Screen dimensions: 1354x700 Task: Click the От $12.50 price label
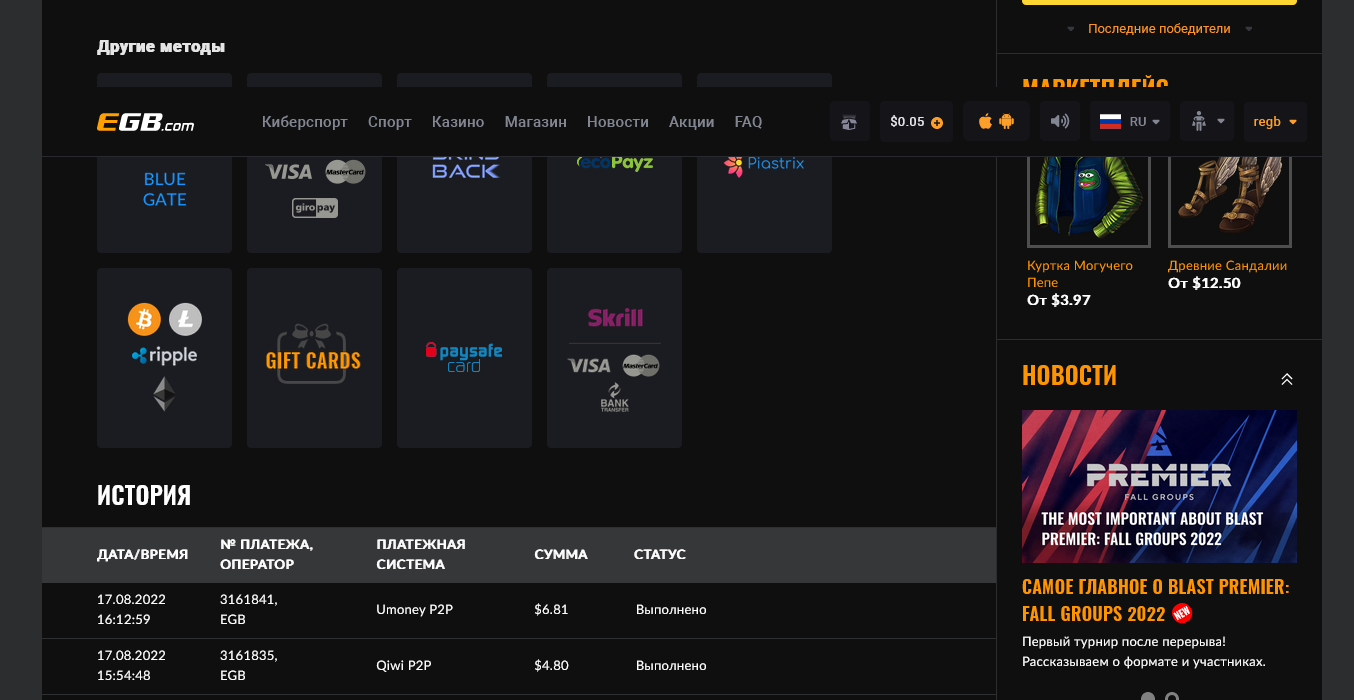[x=1204, y=283]
